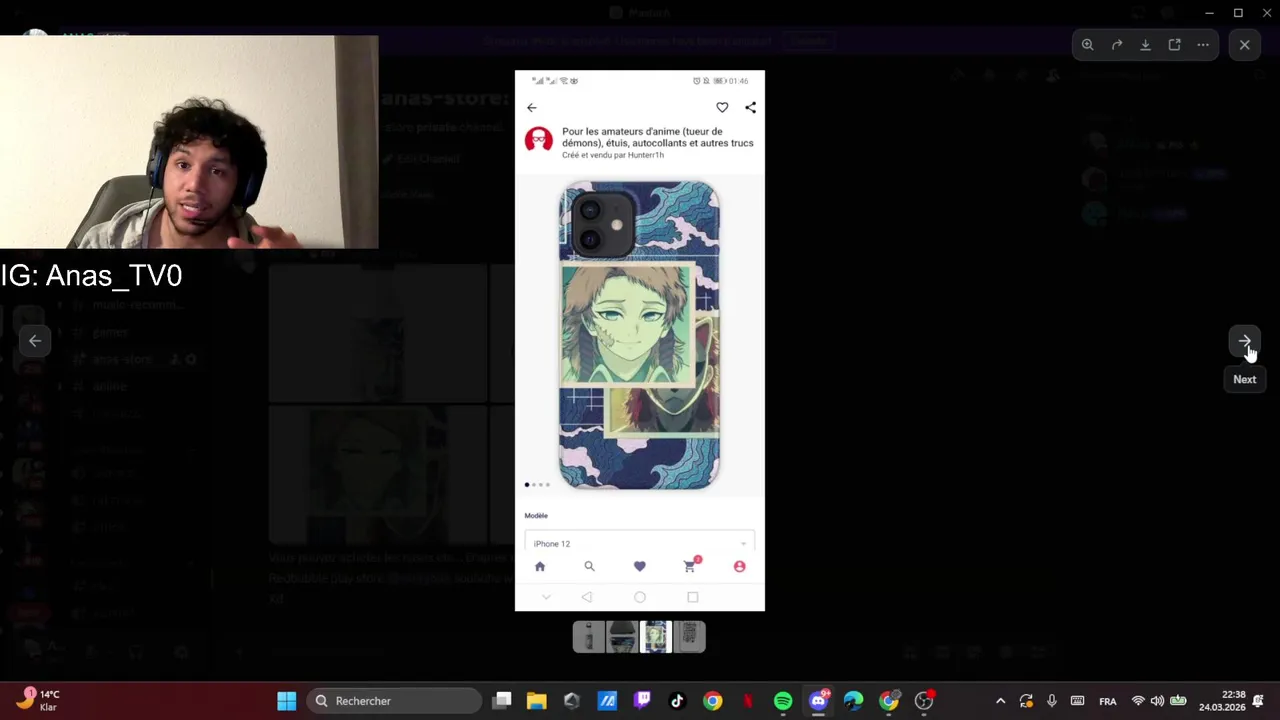Select the highlighted third thumbnail in the strip
The height and width of the screenshot is (720, 1280).
click(656, 636)
